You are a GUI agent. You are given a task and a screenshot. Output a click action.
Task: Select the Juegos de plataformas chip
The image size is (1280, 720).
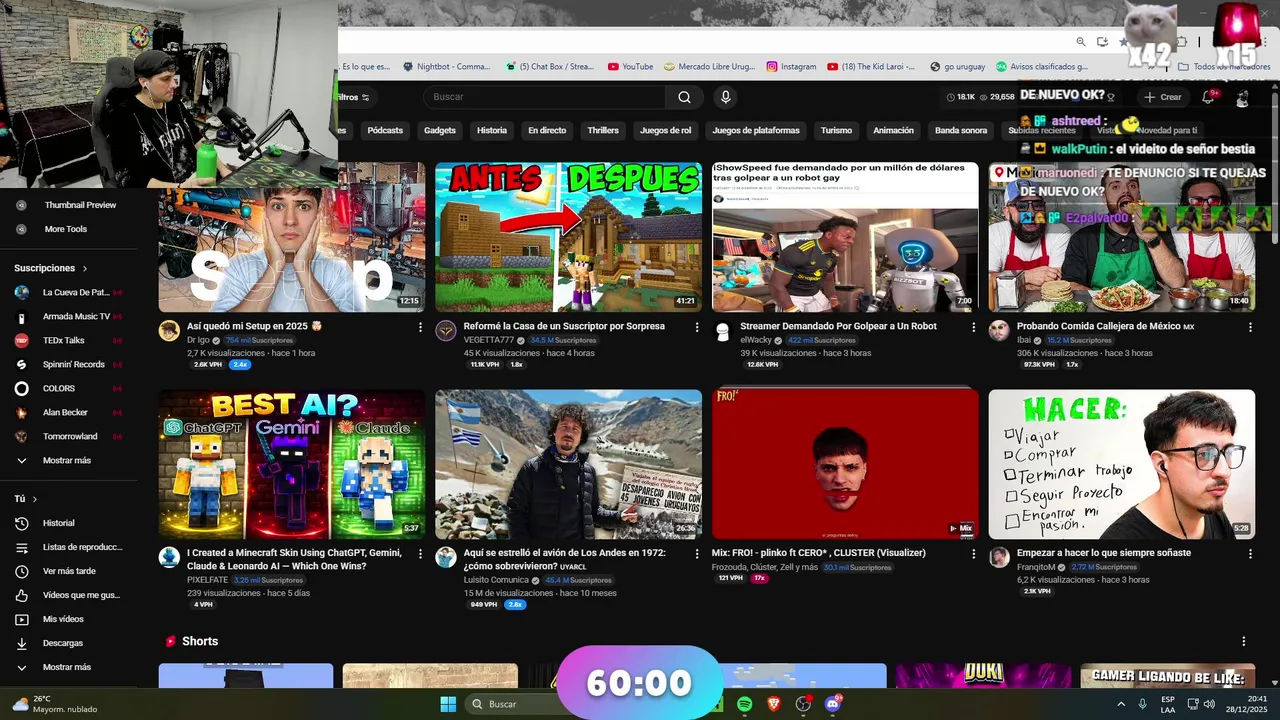point(756,130)
